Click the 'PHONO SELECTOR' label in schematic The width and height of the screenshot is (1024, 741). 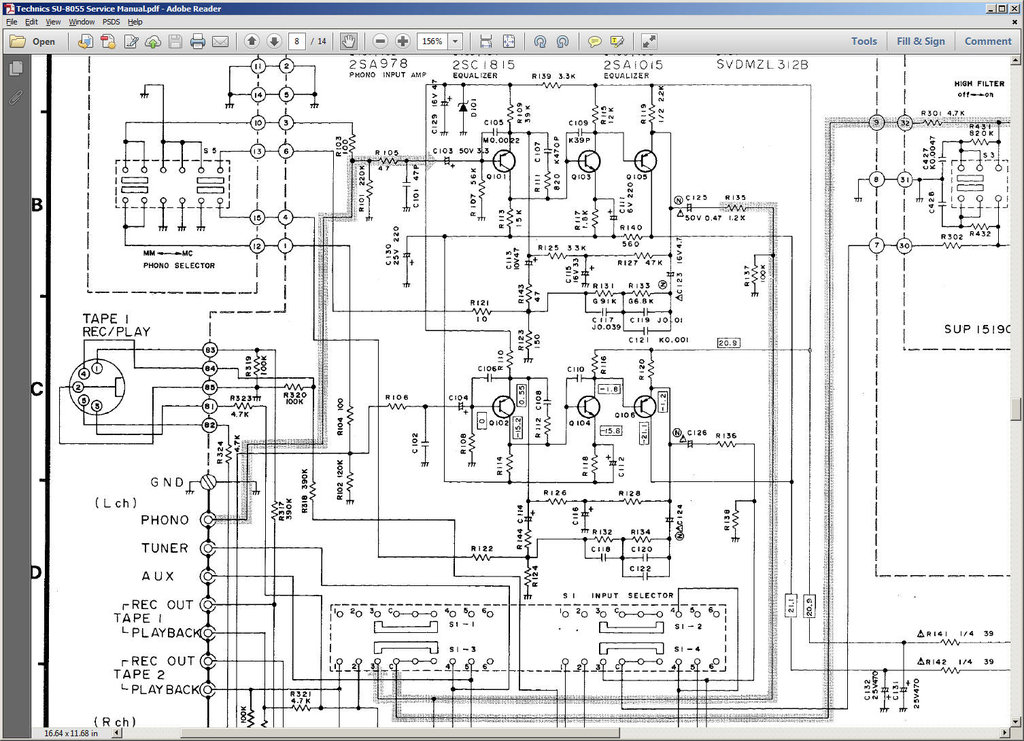tap(179, 266)
